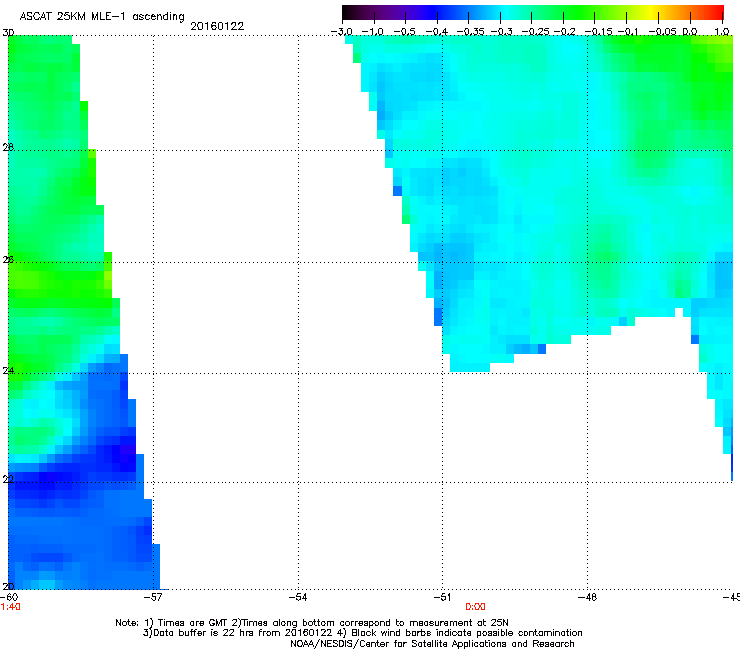The width and height of the screenshot is (740, 650).
Task: Click the "-0.35" color bar label
Action: (471, 32)
